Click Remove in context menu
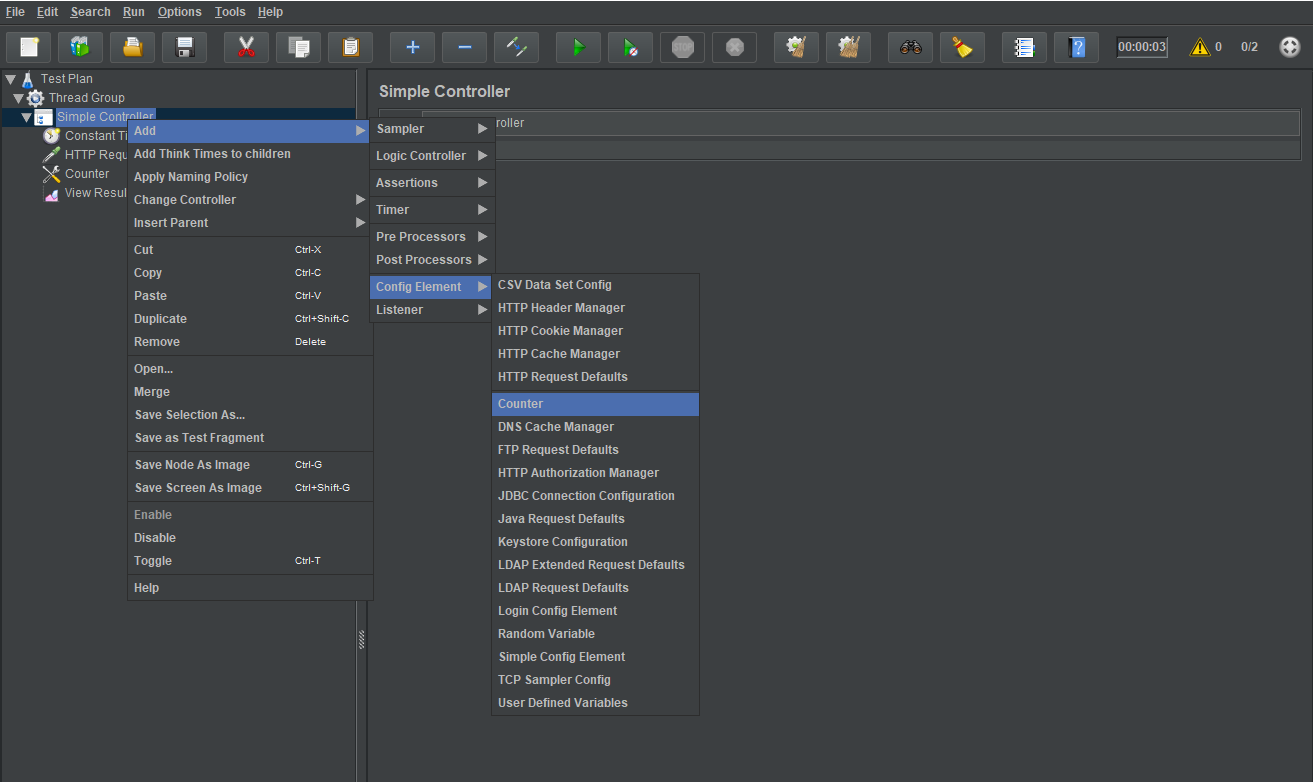1313x782 pixels. (x=250, y=342)
